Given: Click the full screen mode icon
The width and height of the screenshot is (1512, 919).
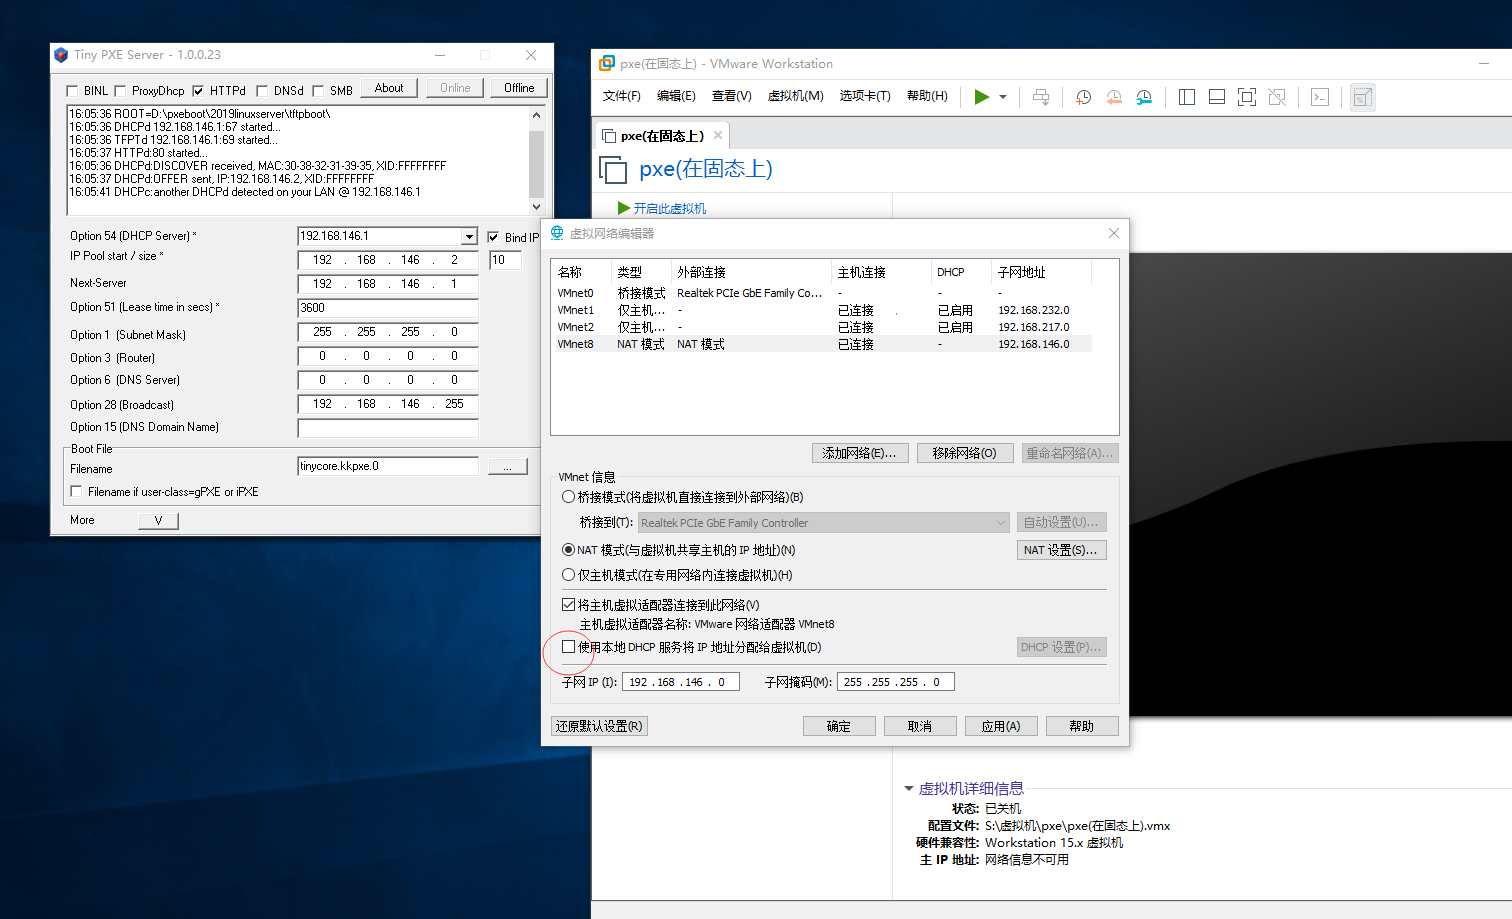Looking at the screenshot, I should tap(1247, 97).
